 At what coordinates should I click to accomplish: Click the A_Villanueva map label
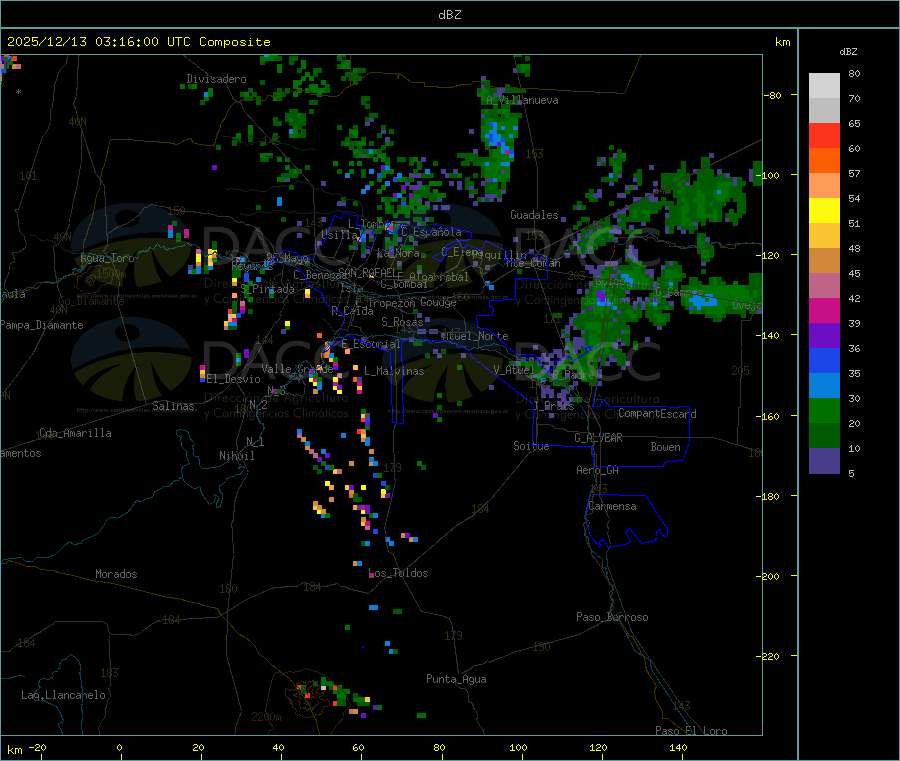click(x=522, y=100)
